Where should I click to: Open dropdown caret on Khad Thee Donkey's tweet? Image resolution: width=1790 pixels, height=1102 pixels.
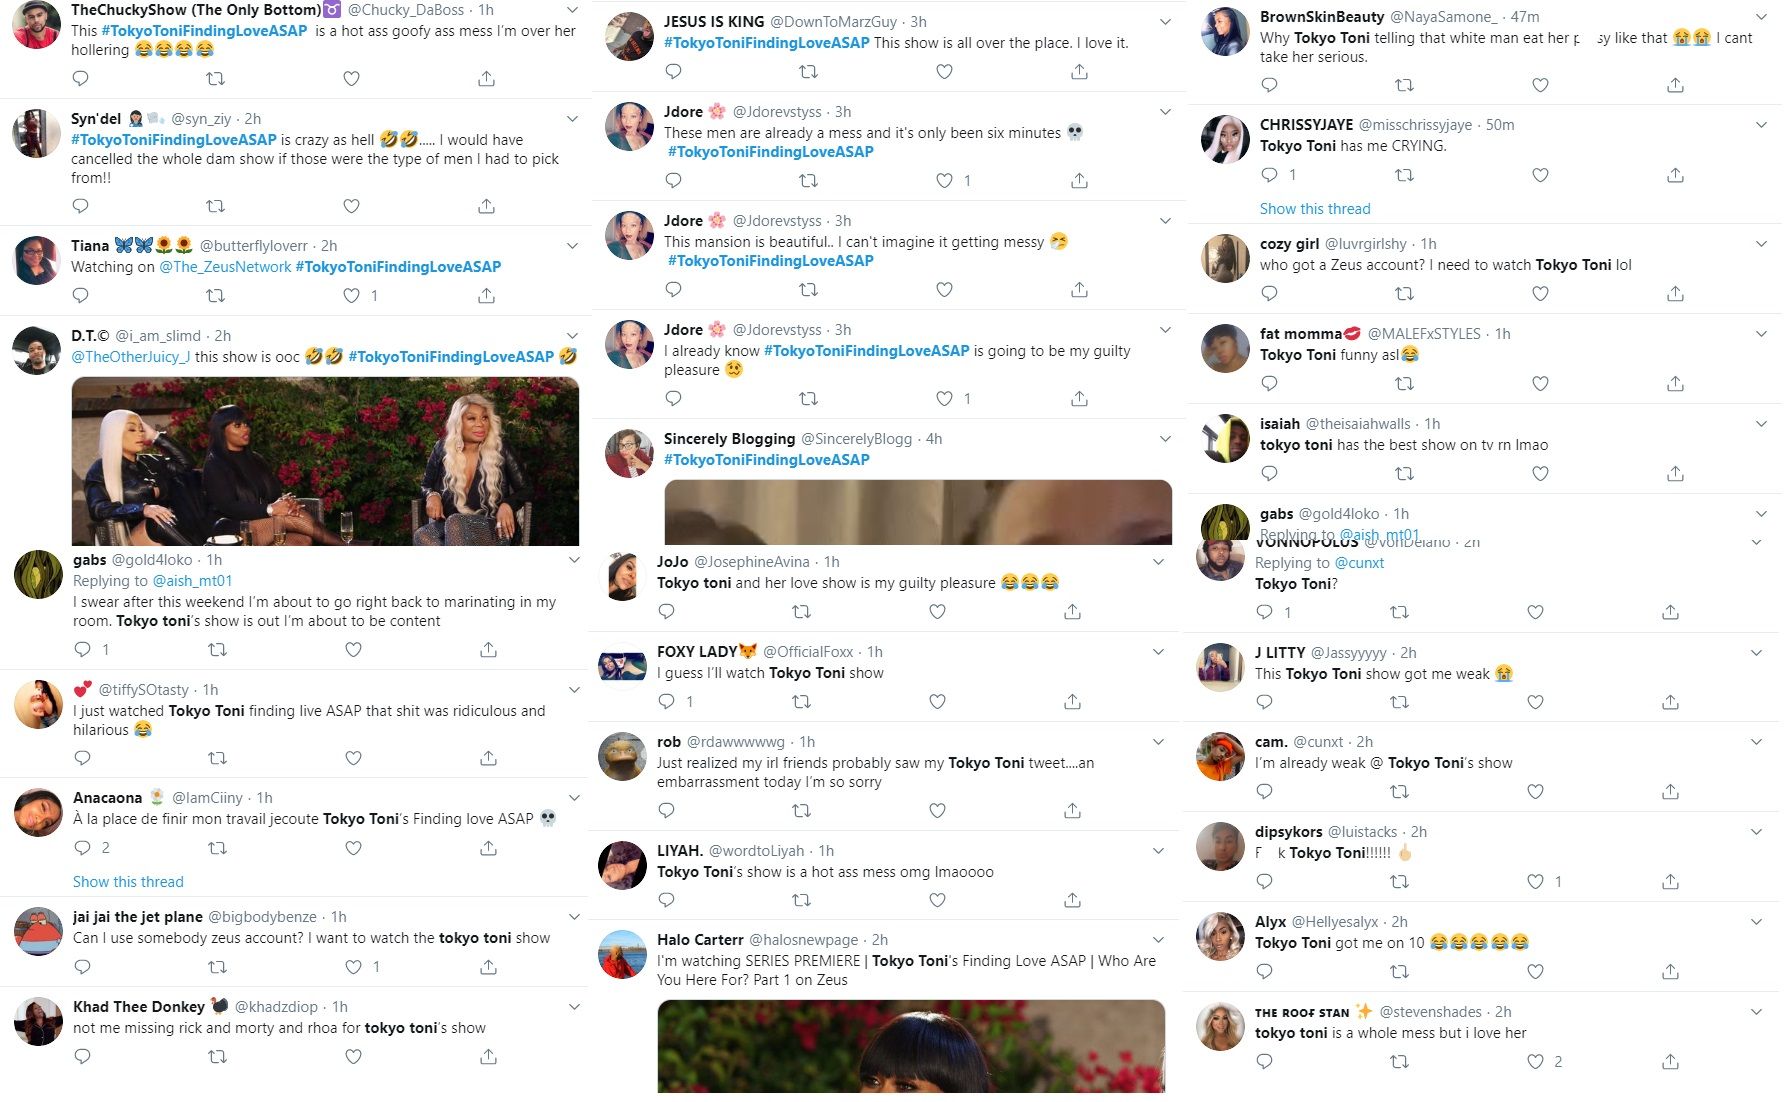pos(574,1006)
